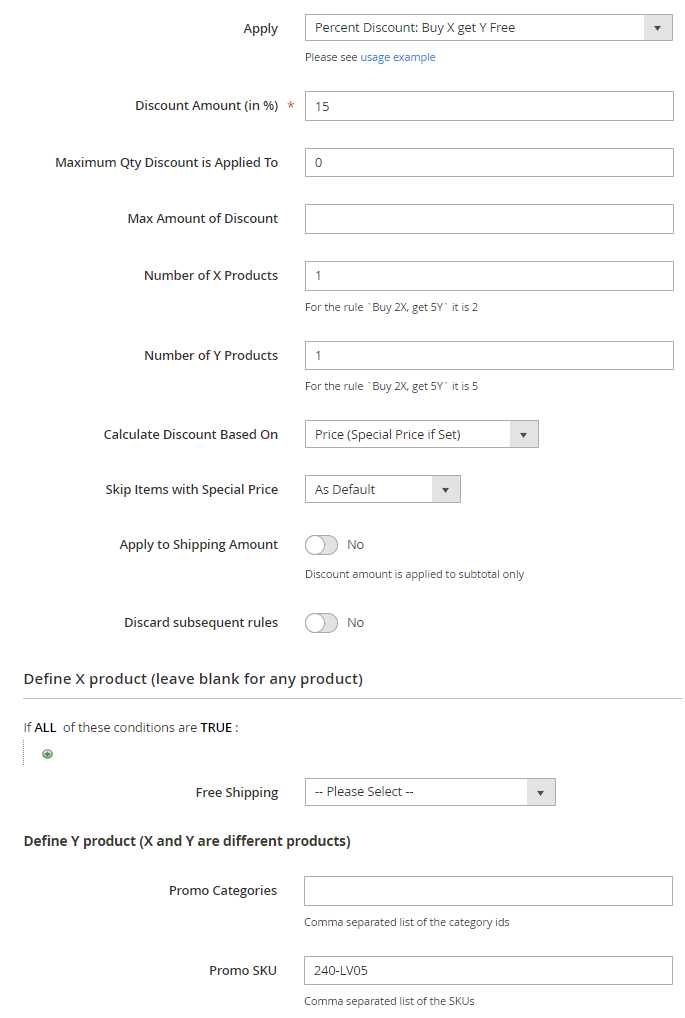This screenshot has width=685, height=1018.
Task: Click the Promo SKU input field
Action: 488,970
